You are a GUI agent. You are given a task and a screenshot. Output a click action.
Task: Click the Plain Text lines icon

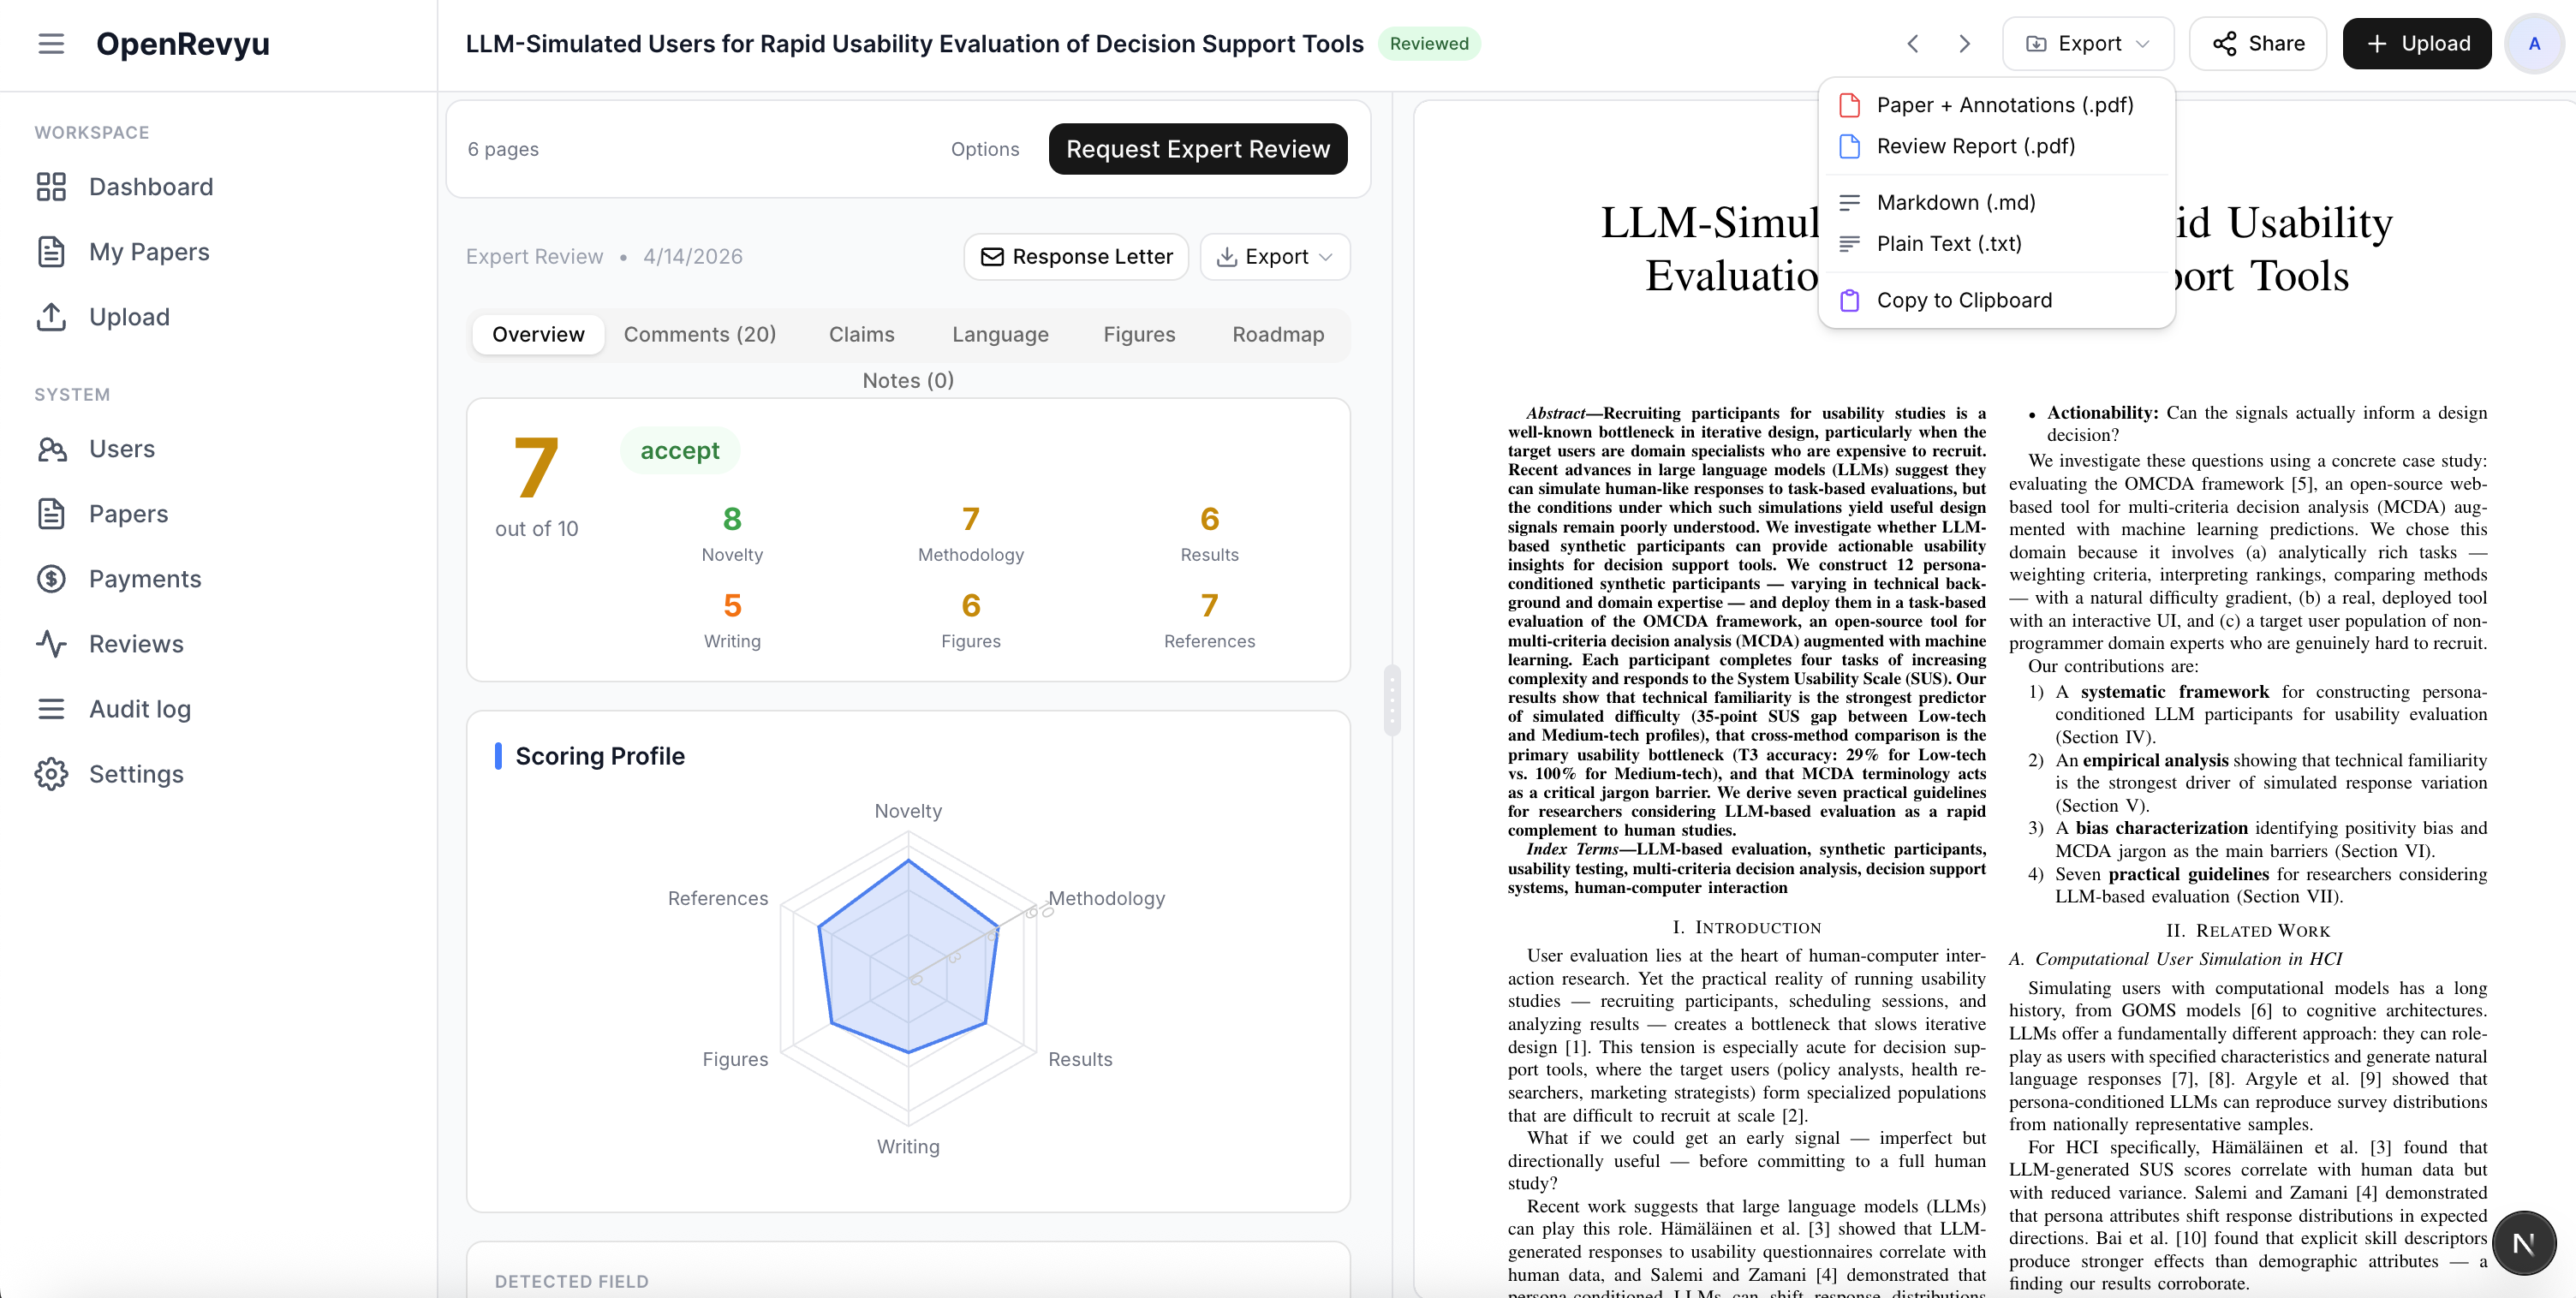(1850, 244)
